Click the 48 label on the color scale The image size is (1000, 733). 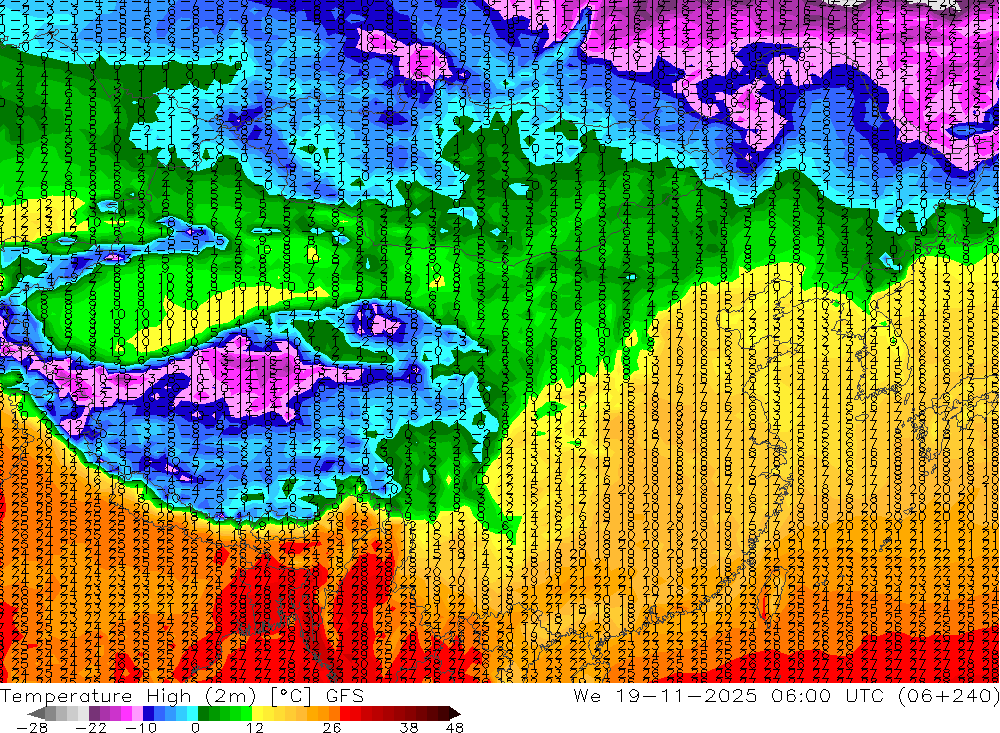(x=454, y=728)
